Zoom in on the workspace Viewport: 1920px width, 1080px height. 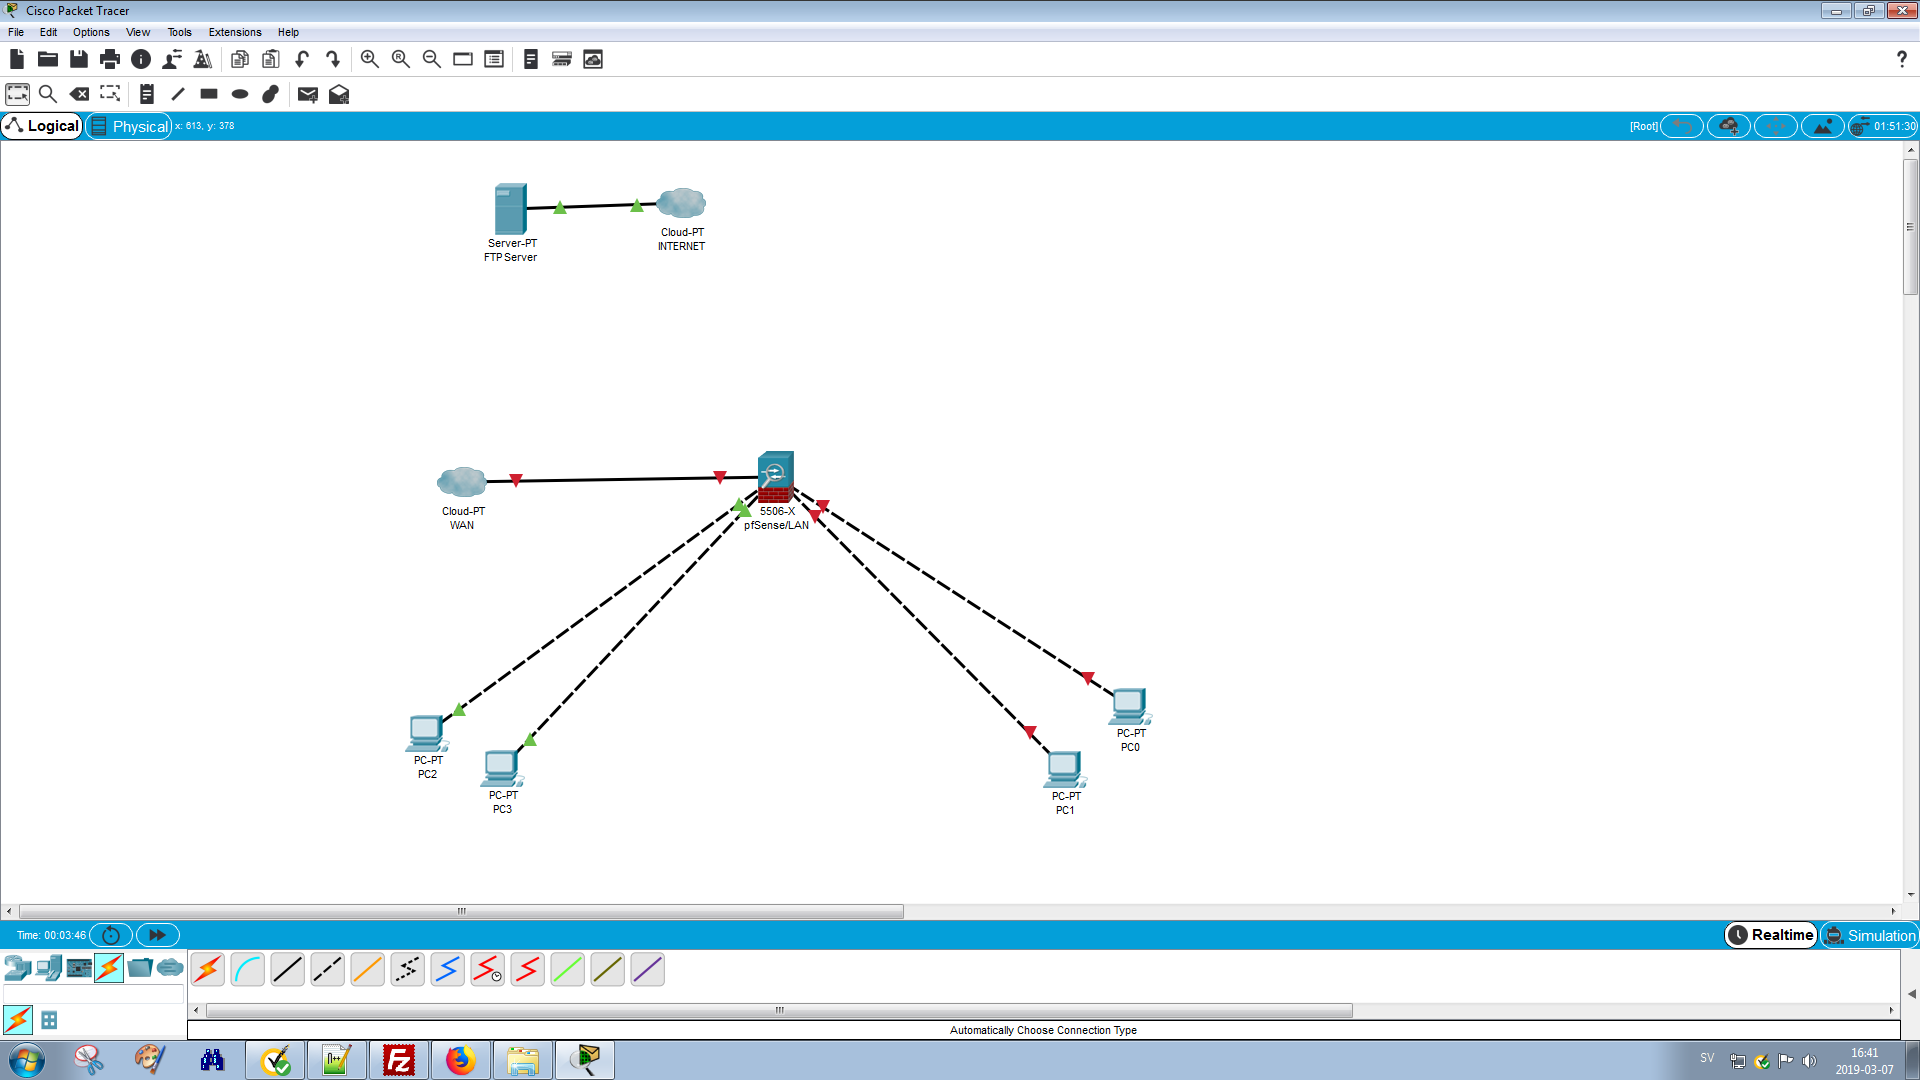(x=370, y=59)
